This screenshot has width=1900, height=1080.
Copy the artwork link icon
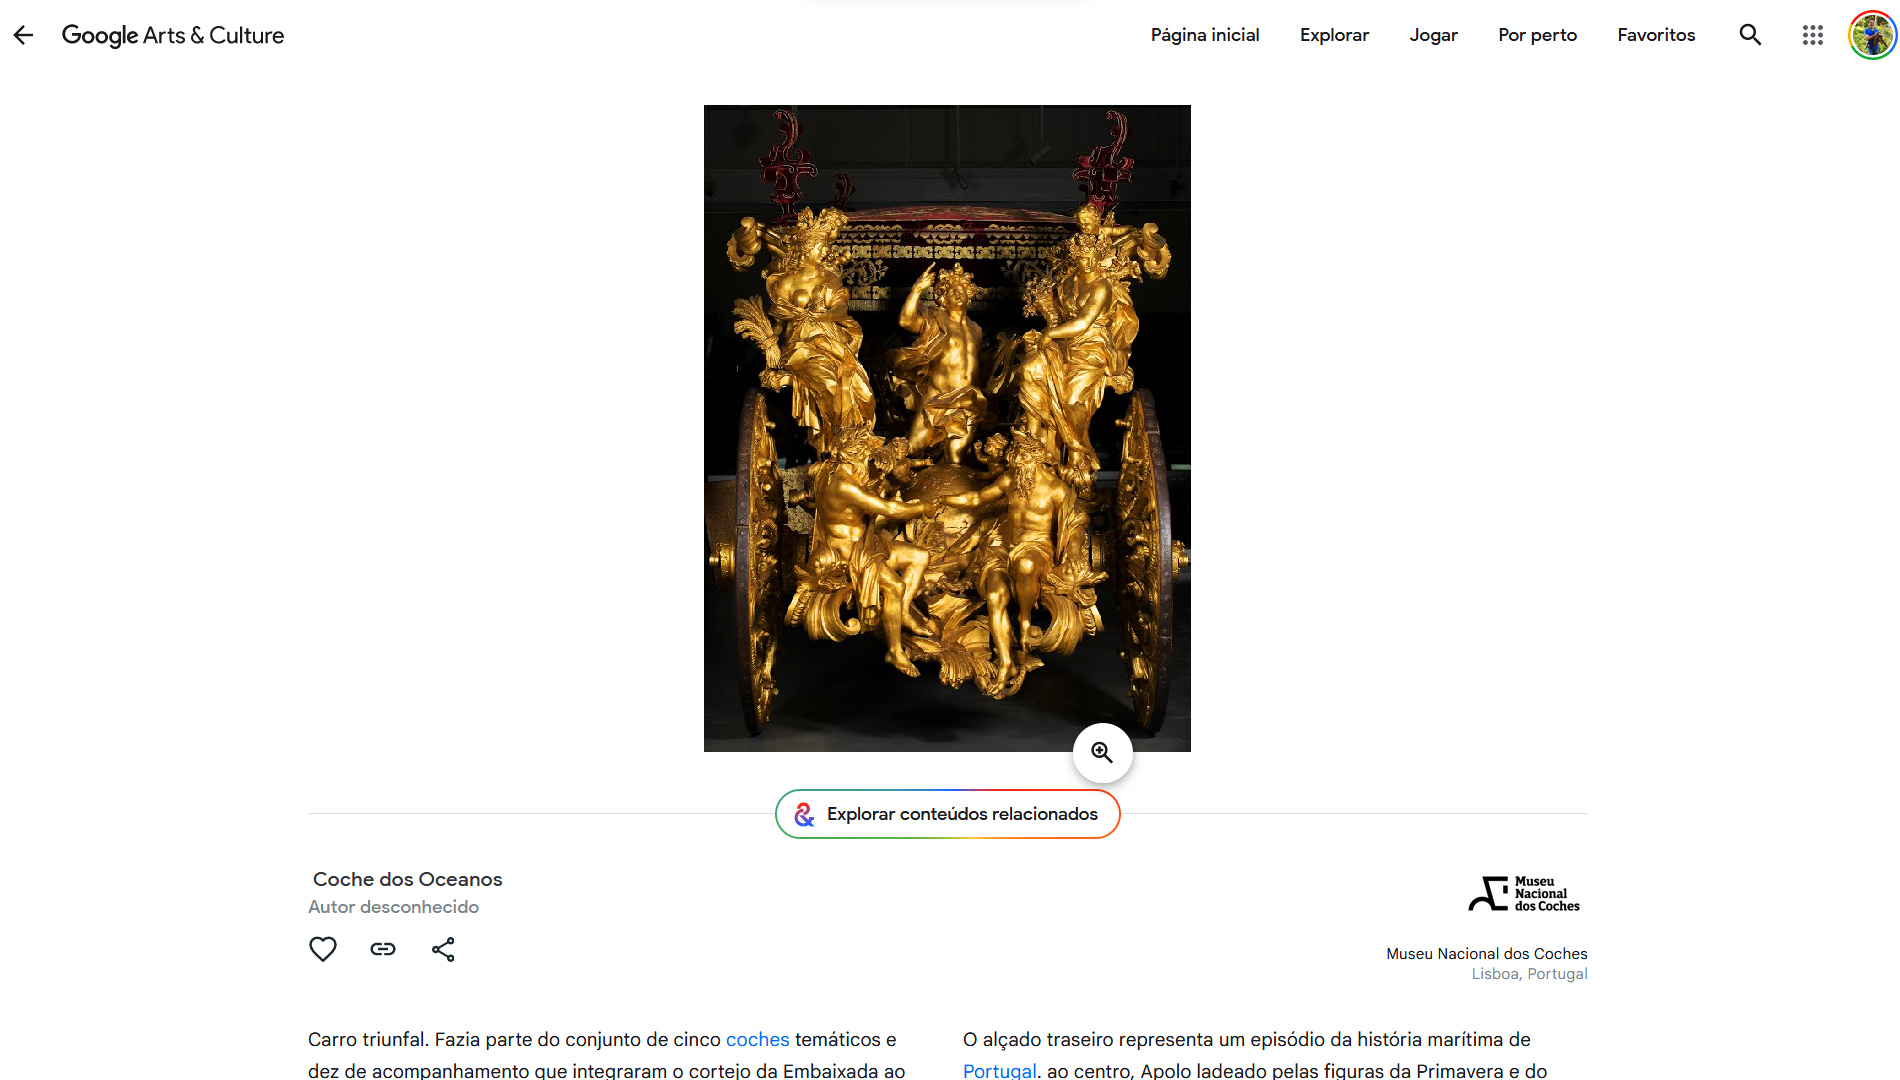(x=383, y=949)
